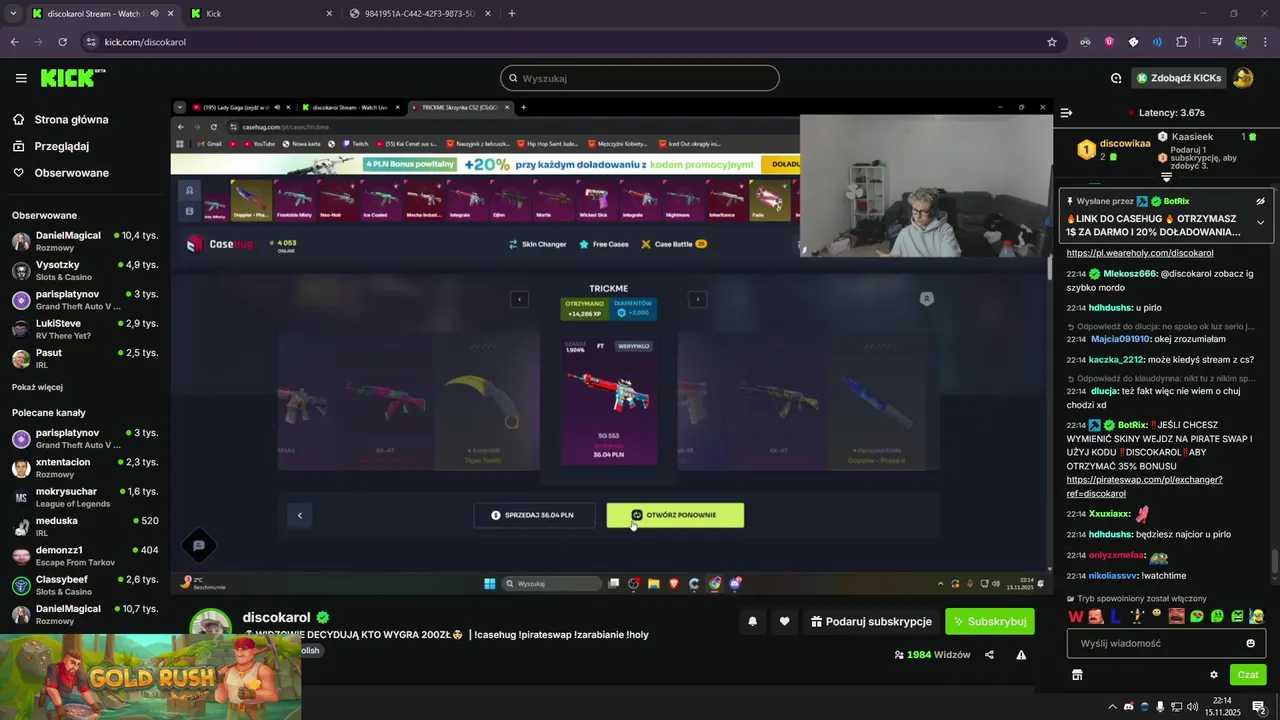
Task: Click the Kick search field Wyszukaj
Action: point(640,78)
